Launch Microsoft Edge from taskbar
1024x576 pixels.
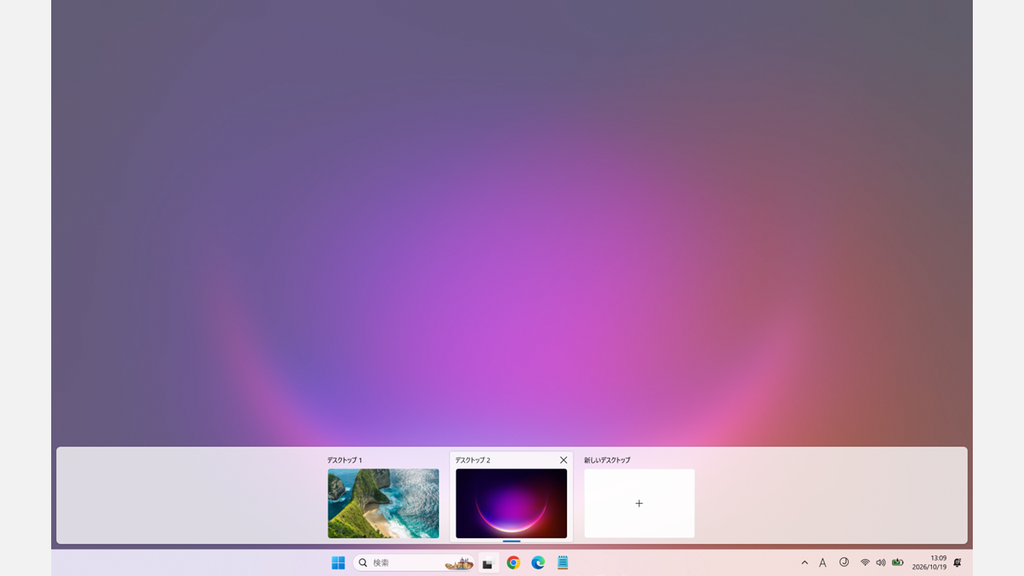(538, 562)
